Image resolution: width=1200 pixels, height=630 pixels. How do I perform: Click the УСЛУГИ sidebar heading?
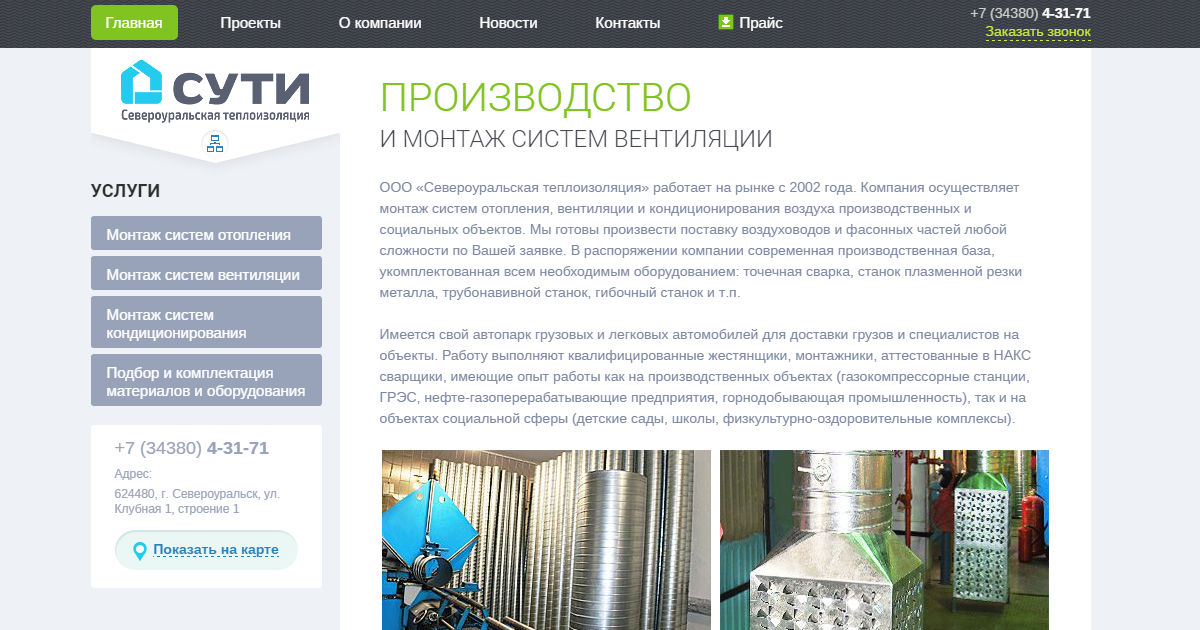pyautogui.click(x=125, y=191)
